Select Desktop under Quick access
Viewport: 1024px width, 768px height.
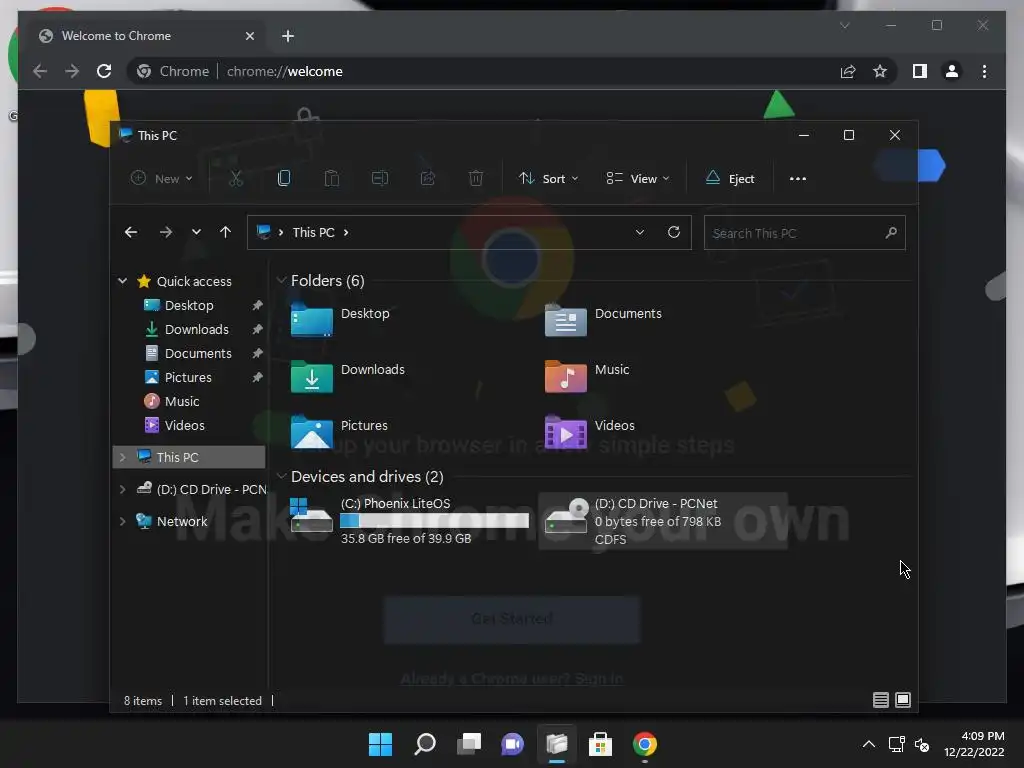[x=189, y=305]
